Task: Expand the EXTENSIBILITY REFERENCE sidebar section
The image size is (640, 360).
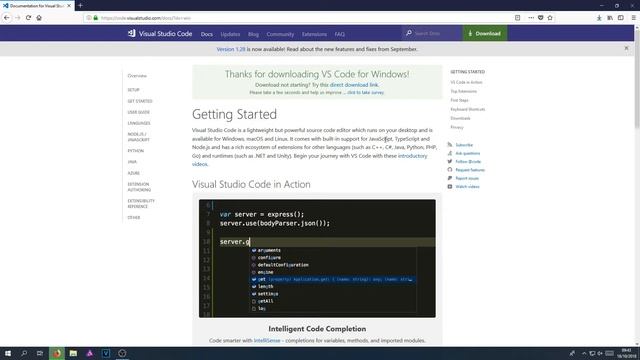Action: click(141, 204)
